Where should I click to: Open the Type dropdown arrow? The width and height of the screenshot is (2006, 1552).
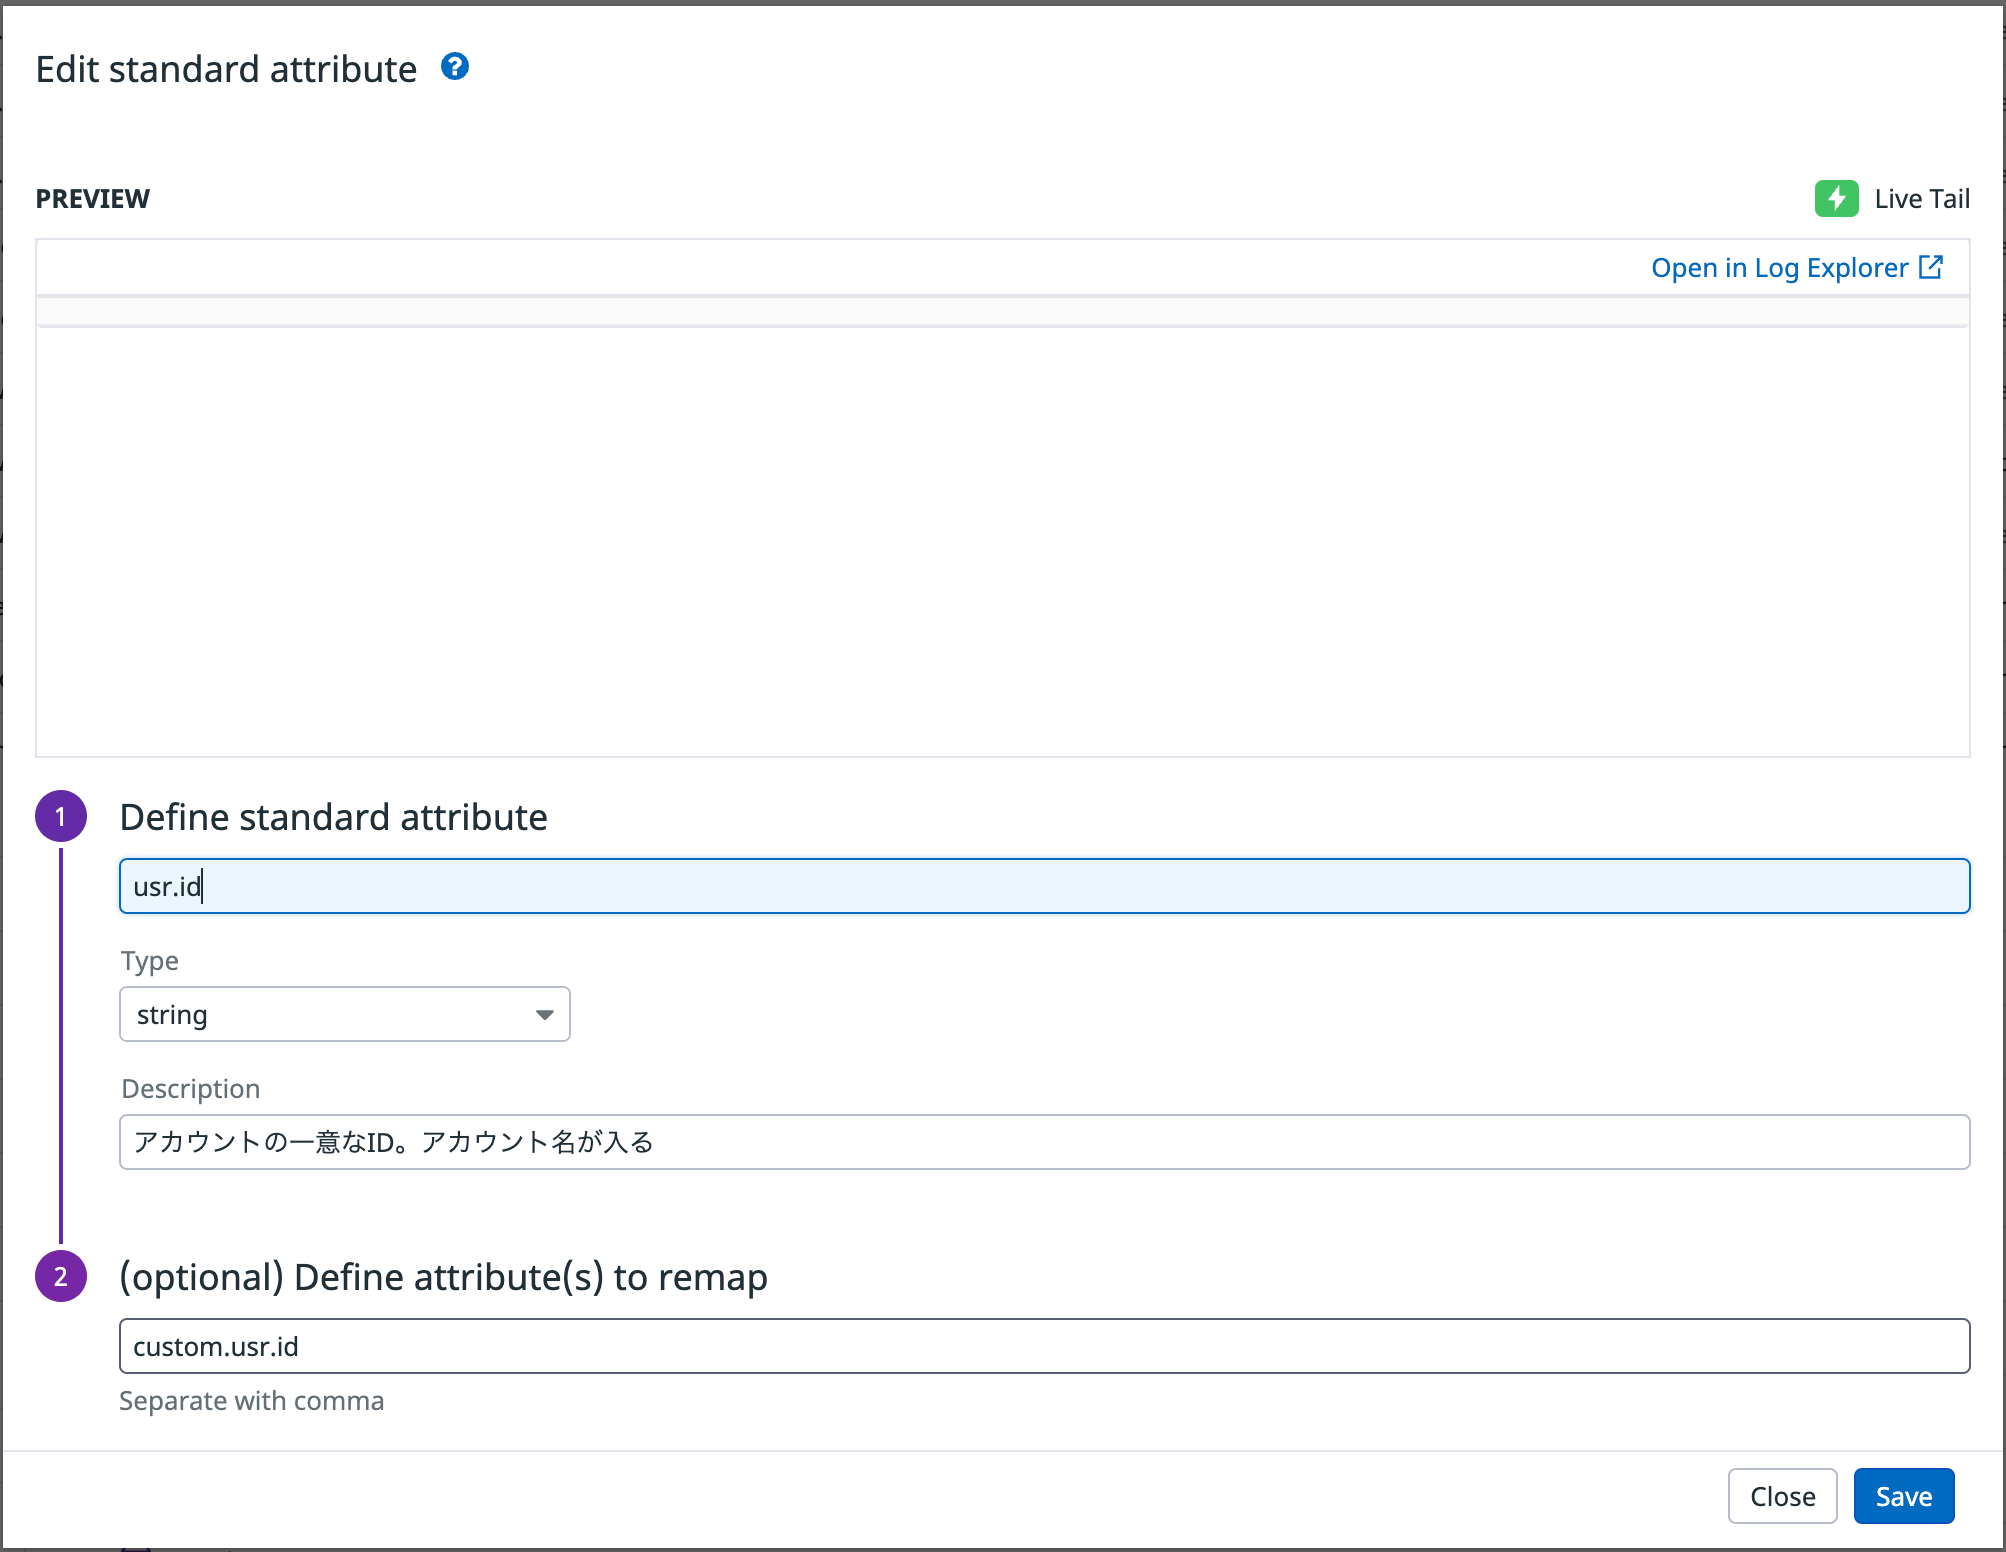[x=544, y=1014]
